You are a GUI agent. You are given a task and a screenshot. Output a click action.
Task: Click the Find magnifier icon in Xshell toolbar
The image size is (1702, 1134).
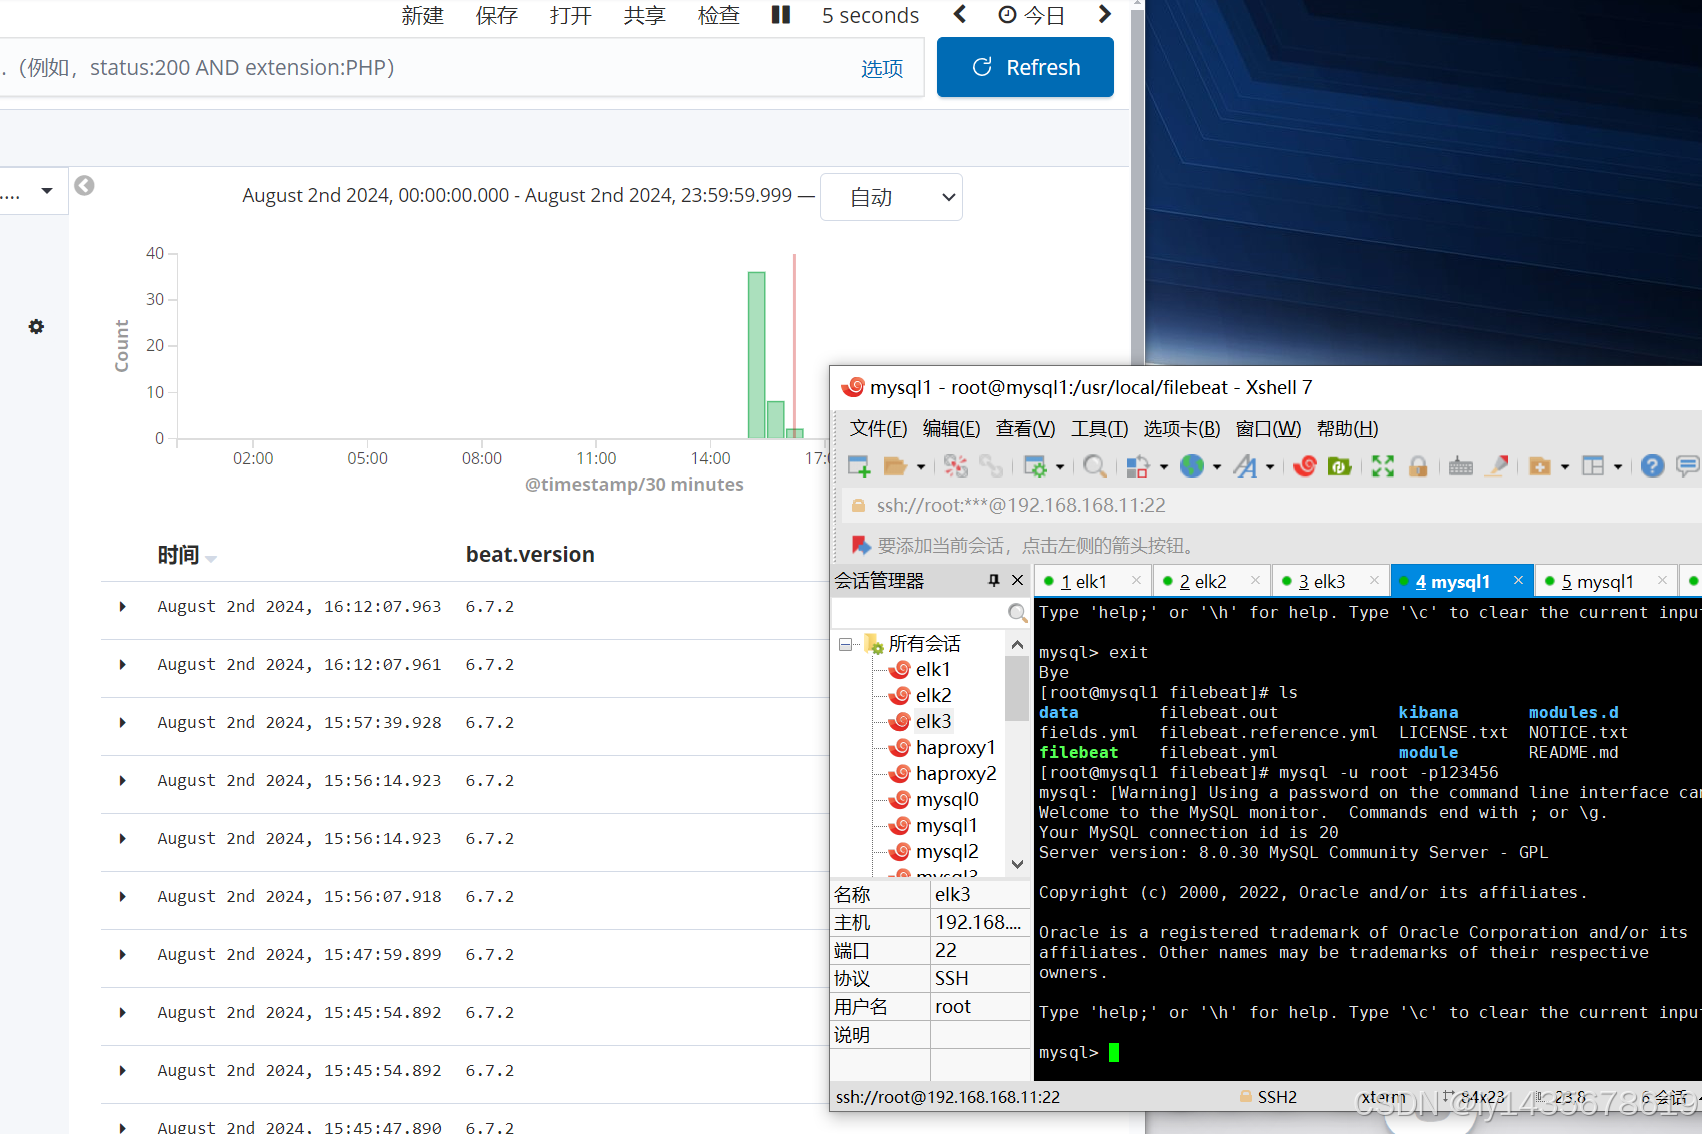1094,466
